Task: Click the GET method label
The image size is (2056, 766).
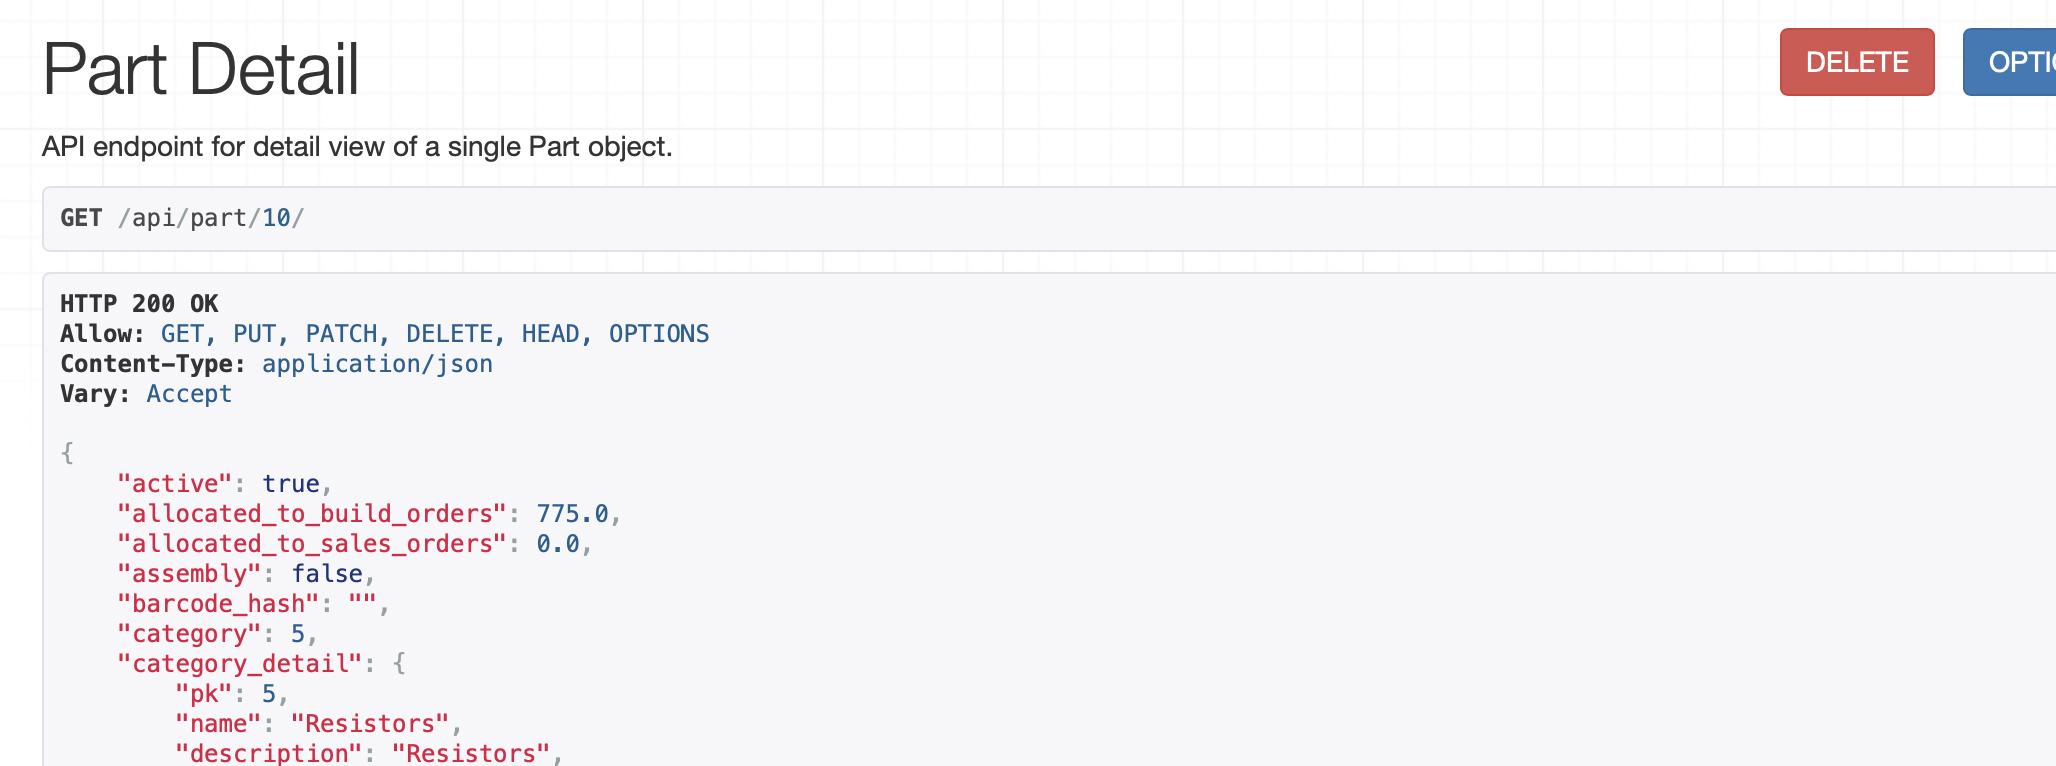Action: point(80,218)
